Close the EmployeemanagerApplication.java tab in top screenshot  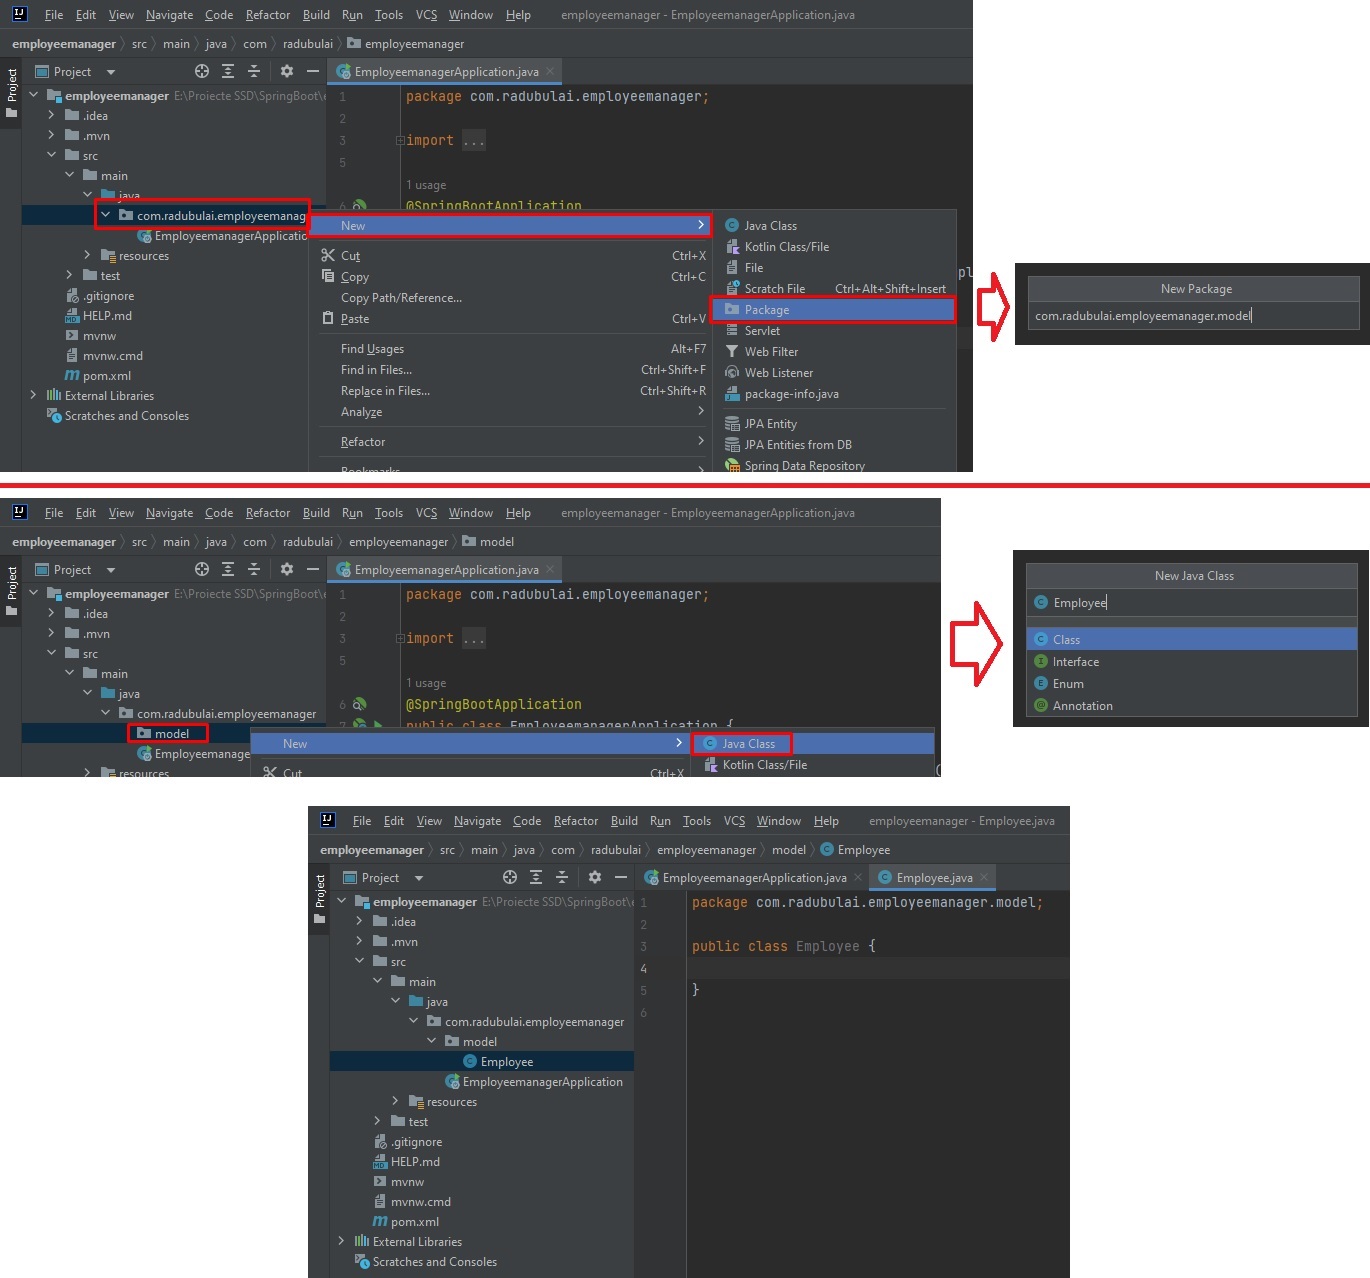point(550,71)
